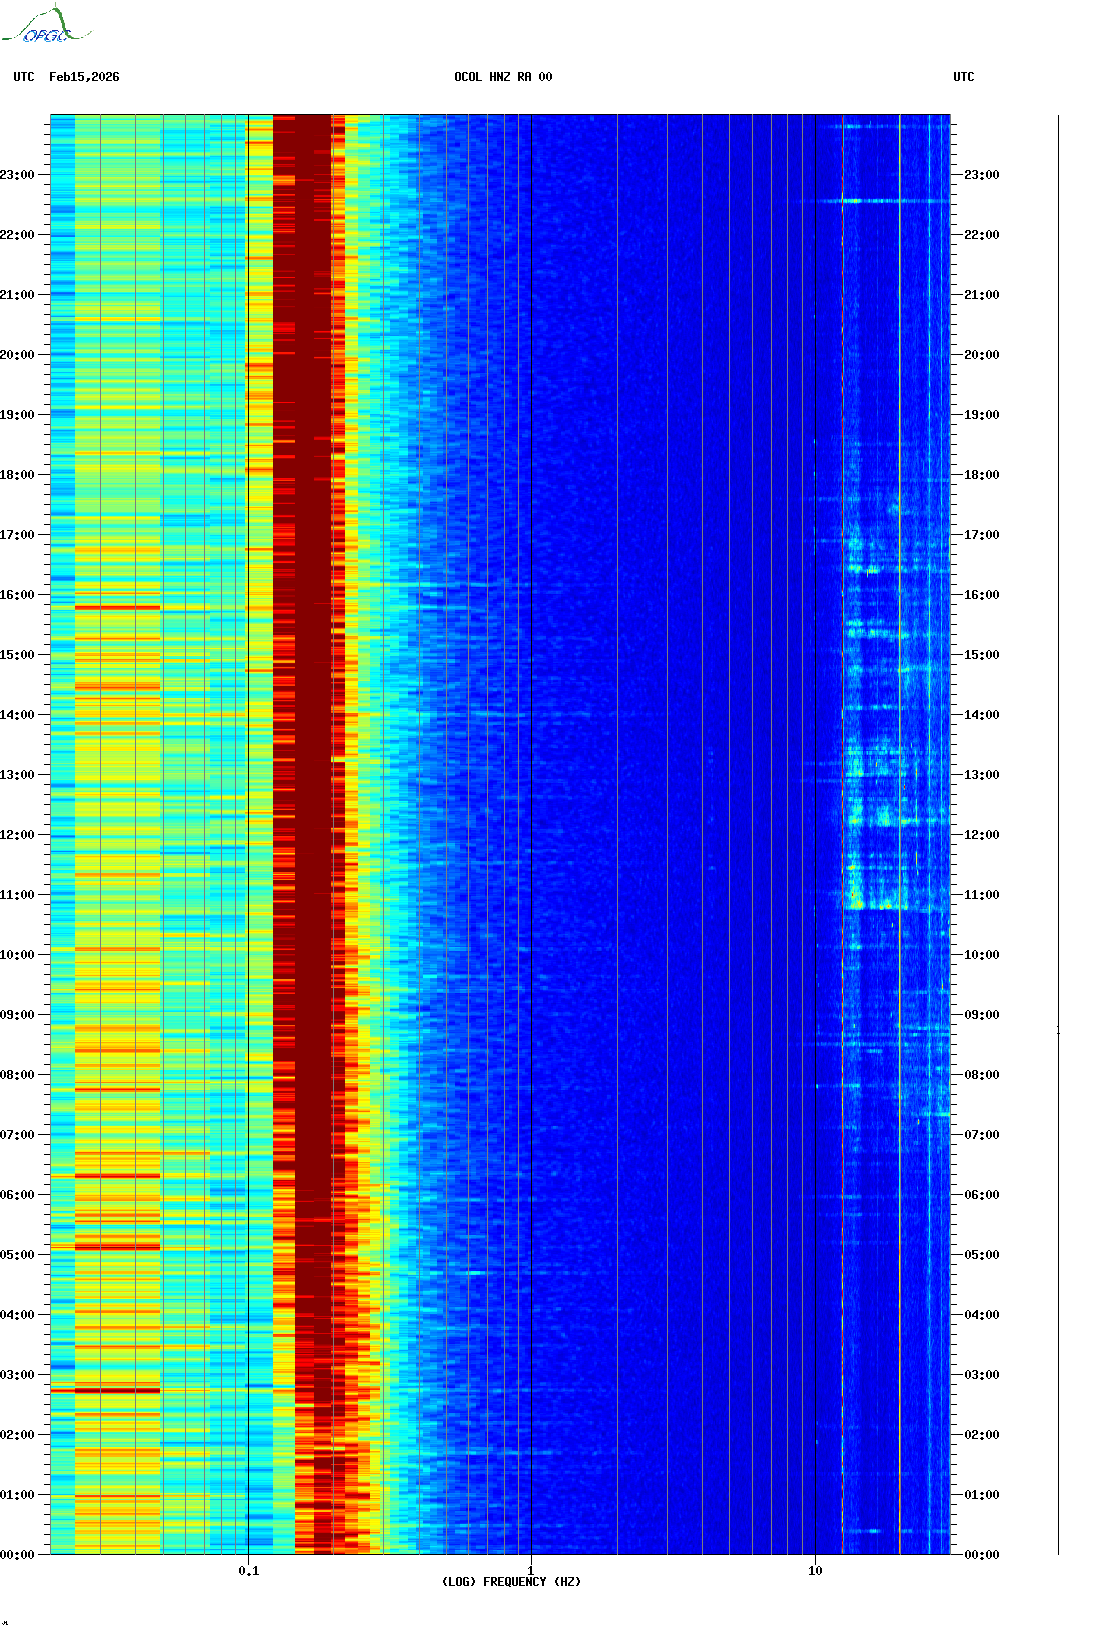The image size is (1102, 1634).
Task: Click the 20:00 label on the right axis
Action: point(982,355)
